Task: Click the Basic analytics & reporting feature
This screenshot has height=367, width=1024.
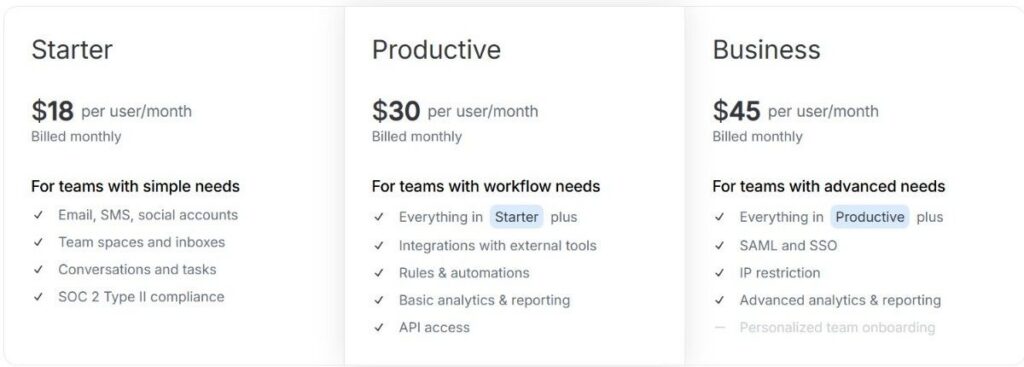Action: click(x=484, y=300)
